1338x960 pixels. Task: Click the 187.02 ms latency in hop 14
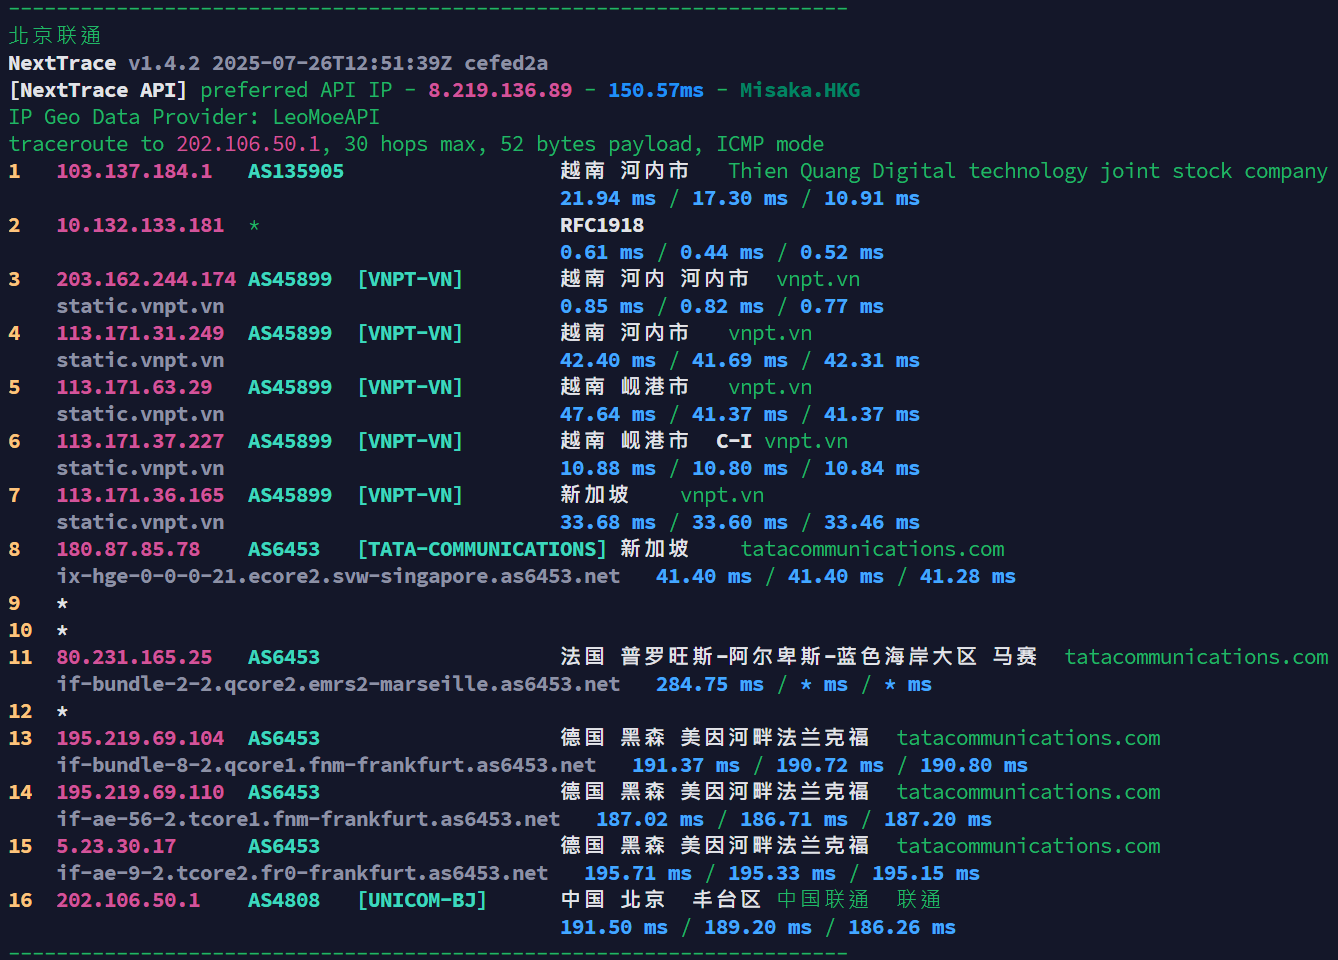[650, 819]
